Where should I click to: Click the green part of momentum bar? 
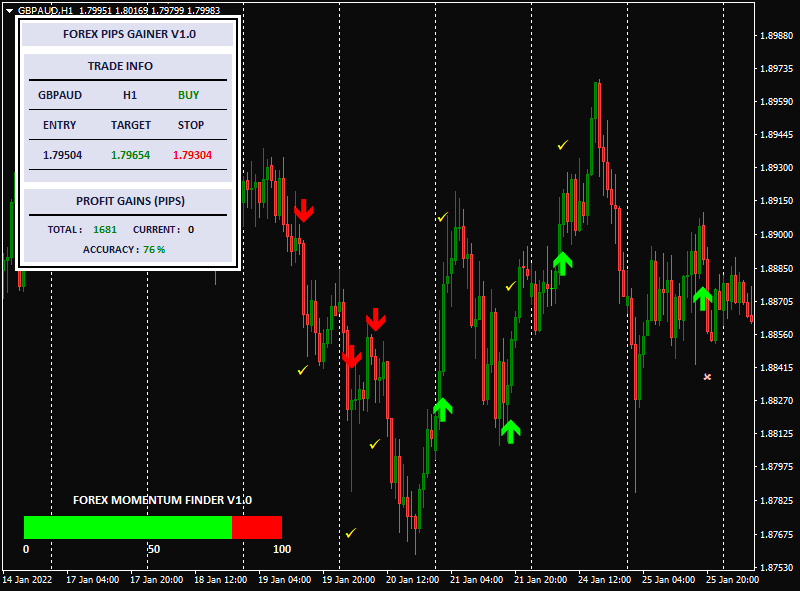(x=127, y=527)
